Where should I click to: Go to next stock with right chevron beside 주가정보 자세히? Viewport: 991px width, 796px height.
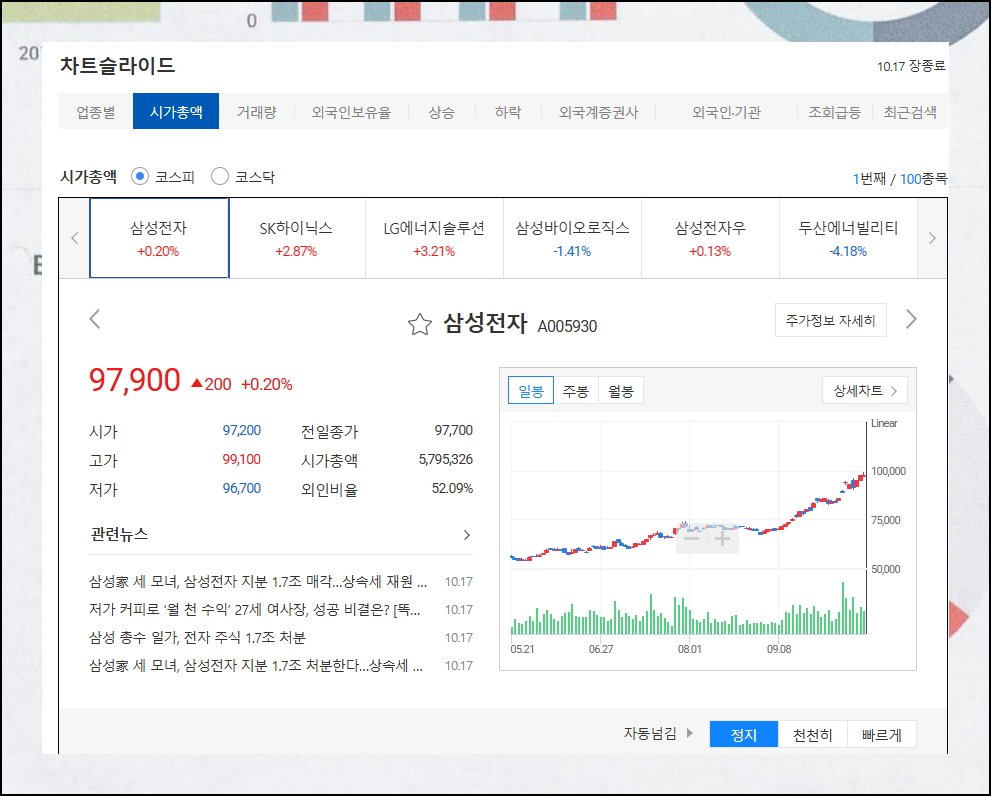point(911,319)
